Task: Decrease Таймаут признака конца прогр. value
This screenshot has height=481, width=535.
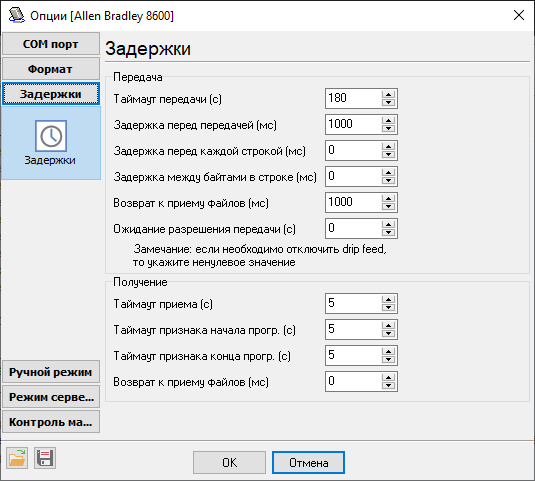Action: (388, 359)
